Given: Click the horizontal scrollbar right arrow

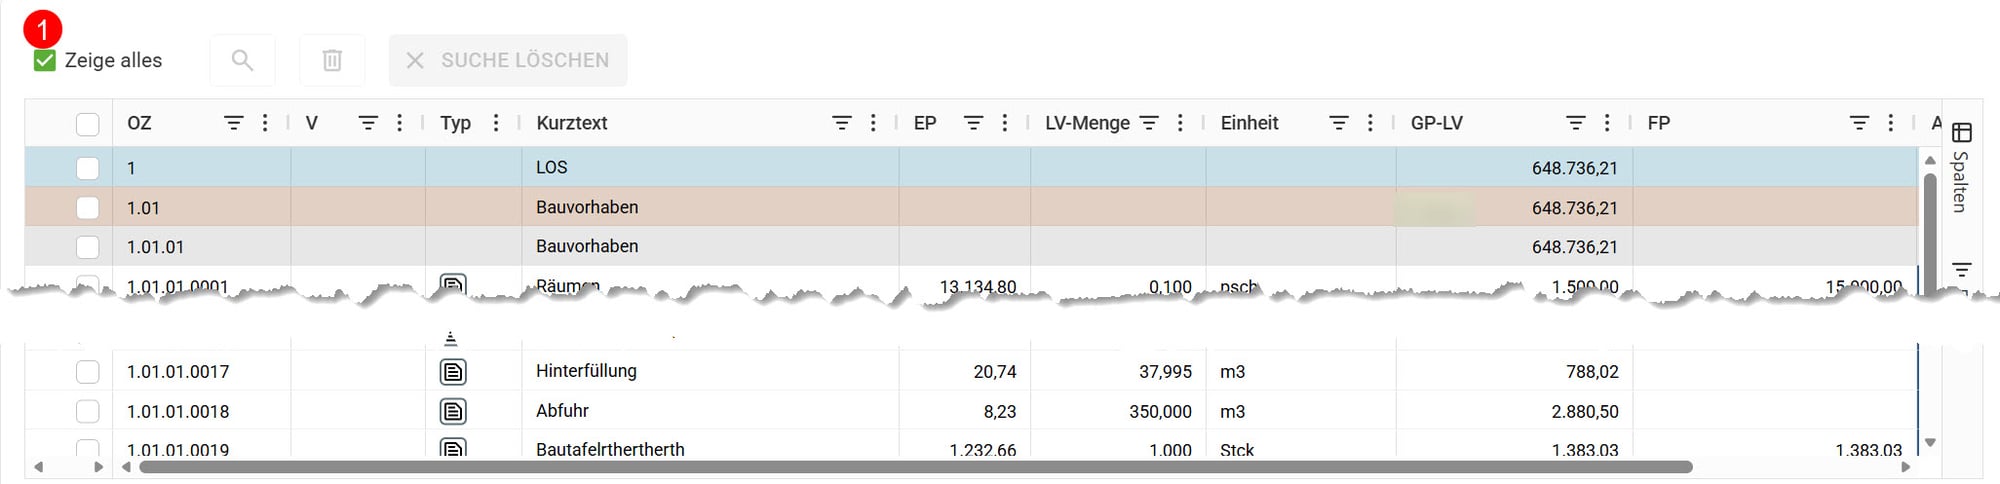Looking at the screenshot, I should [1905, 467].
